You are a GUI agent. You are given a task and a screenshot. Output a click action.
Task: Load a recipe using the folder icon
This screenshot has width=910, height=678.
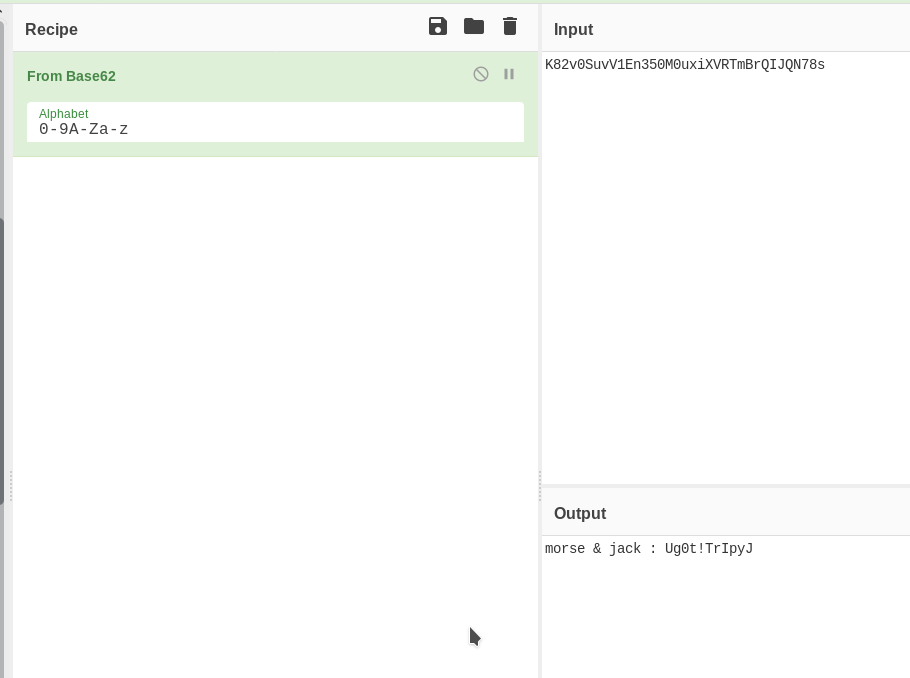pos(474,27)
